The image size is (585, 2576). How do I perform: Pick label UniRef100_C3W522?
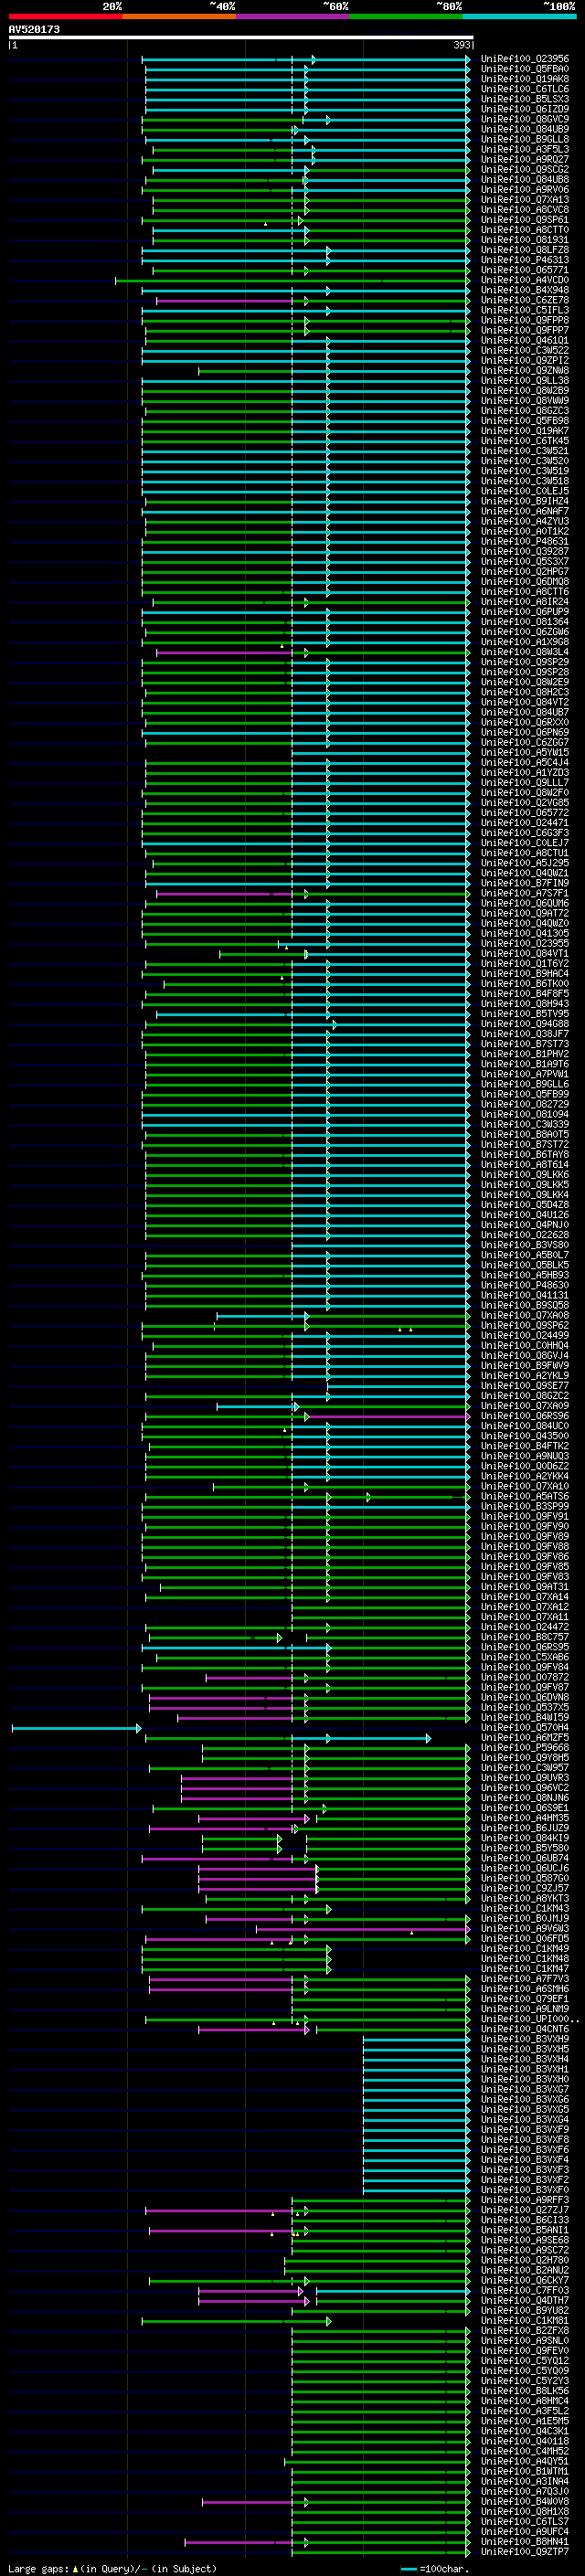(525, 350)
